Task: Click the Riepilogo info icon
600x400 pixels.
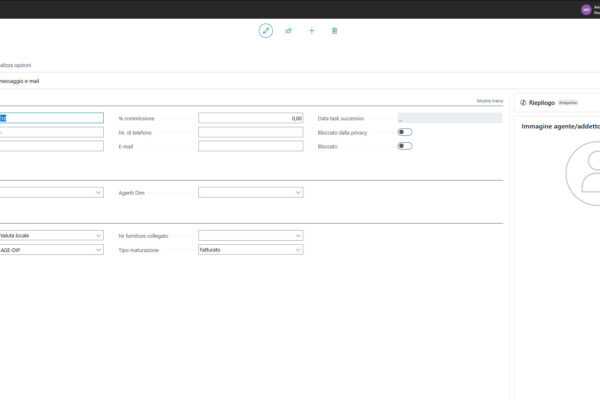Action: click(523, 102)
